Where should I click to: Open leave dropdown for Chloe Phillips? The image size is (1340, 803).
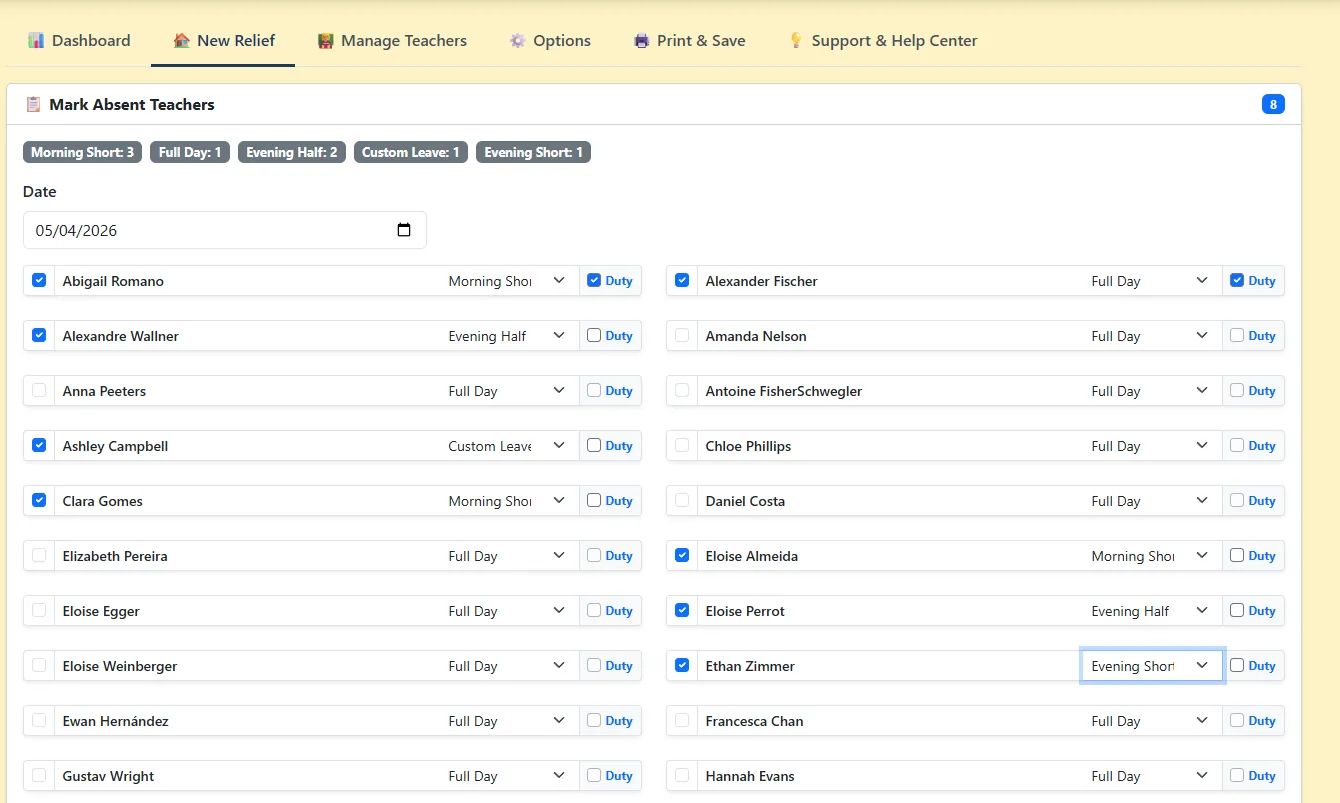click(1152, 446)
